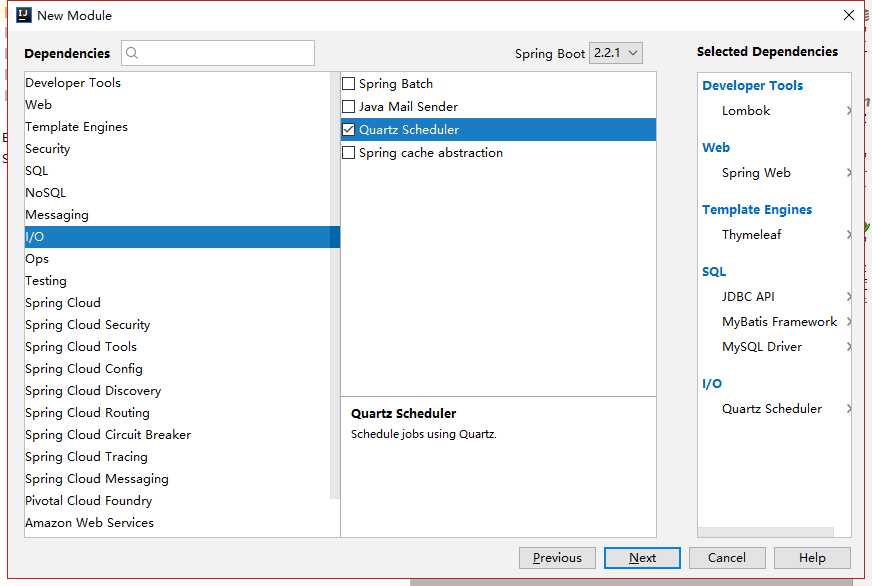Select the SQL category

pos(177,171)
